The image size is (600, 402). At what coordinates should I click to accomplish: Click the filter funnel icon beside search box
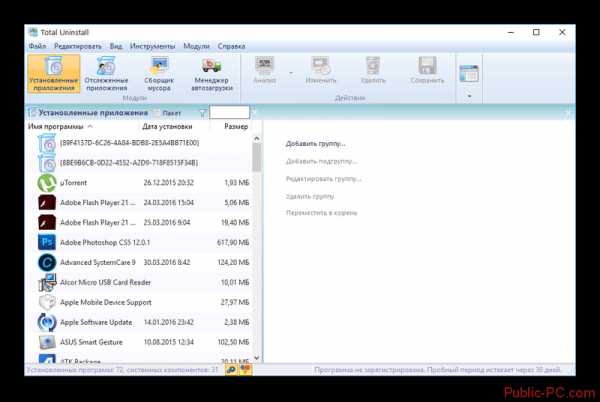coord(203,113)
